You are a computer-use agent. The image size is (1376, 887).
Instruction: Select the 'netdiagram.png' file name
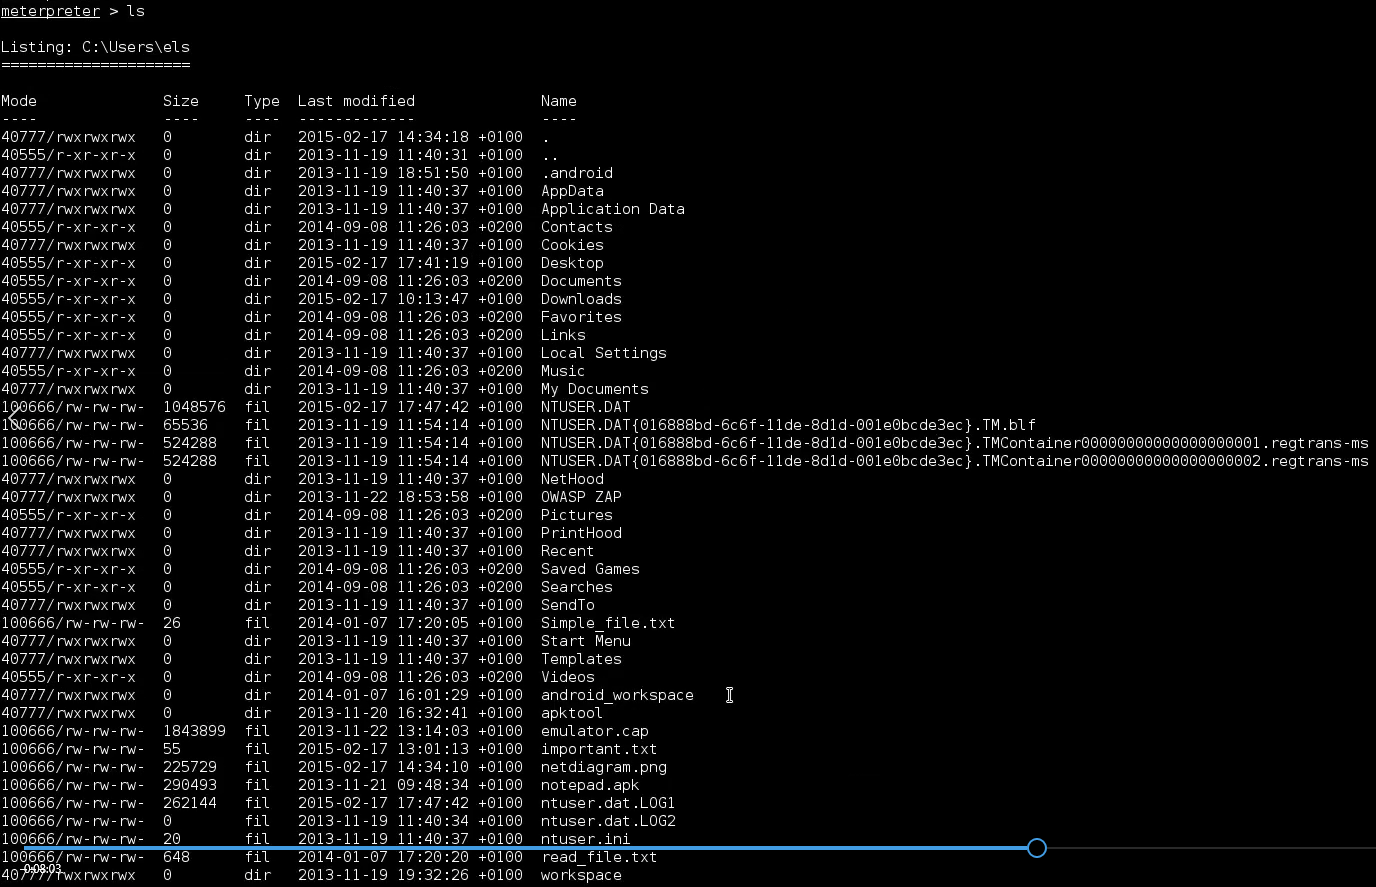[x=604, y=767]
